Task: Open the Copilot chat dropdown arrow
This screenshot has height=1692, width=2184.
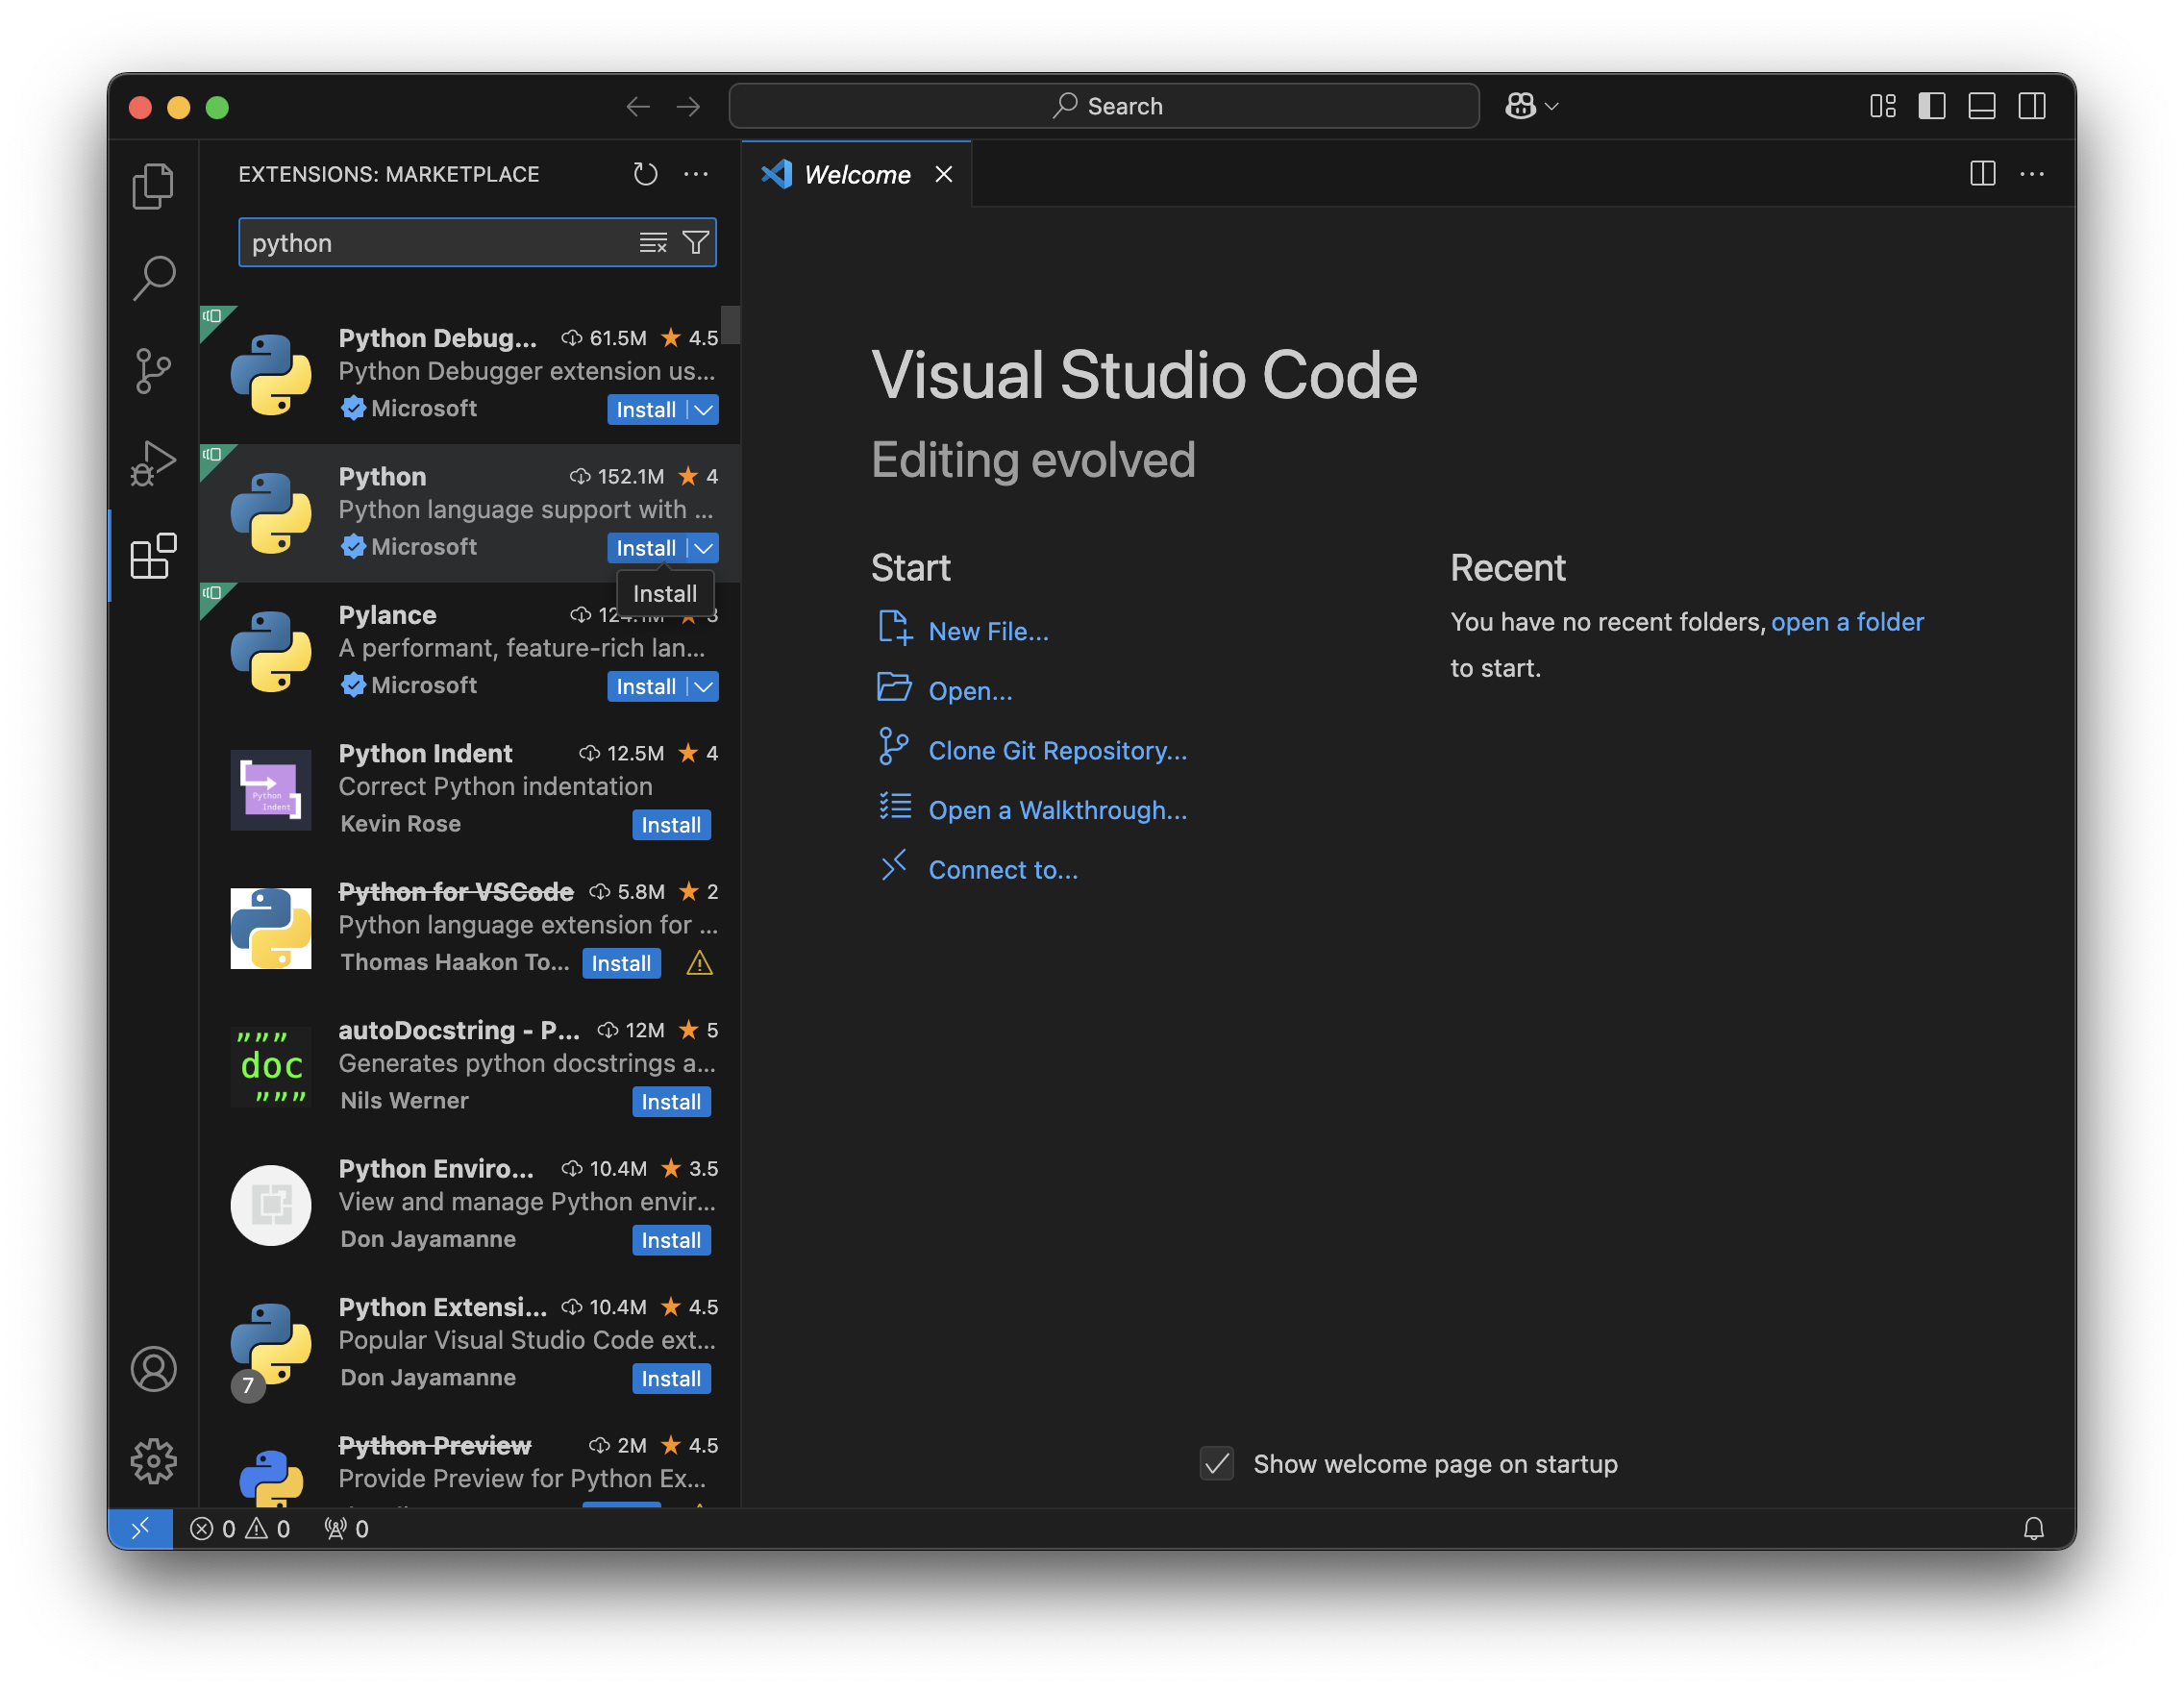Action: click(x=1552, y=106)
